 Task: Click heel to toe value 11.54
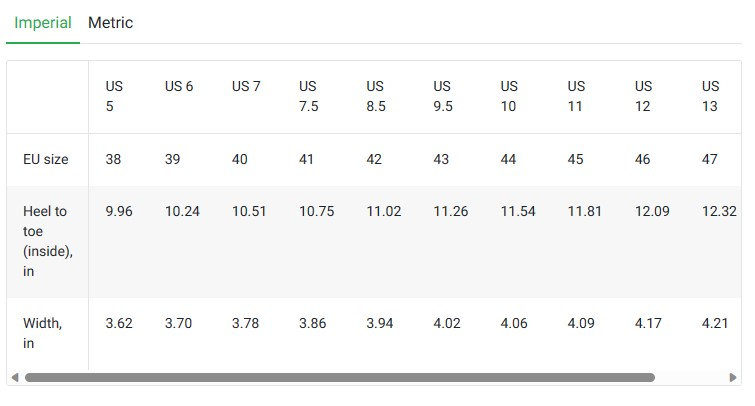pos(518,211)
